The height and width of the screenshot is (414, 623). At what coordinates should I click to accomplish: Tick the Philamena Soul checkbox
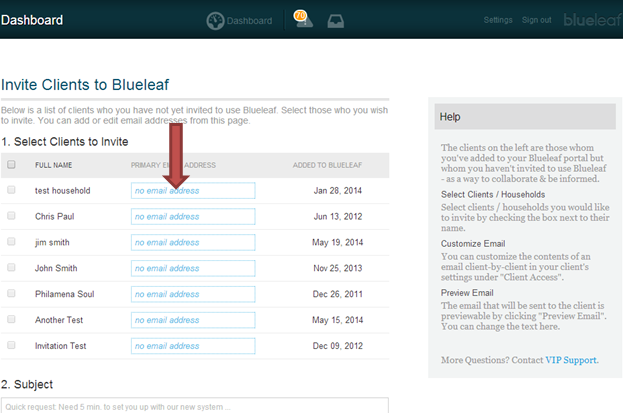pos(11,293)
